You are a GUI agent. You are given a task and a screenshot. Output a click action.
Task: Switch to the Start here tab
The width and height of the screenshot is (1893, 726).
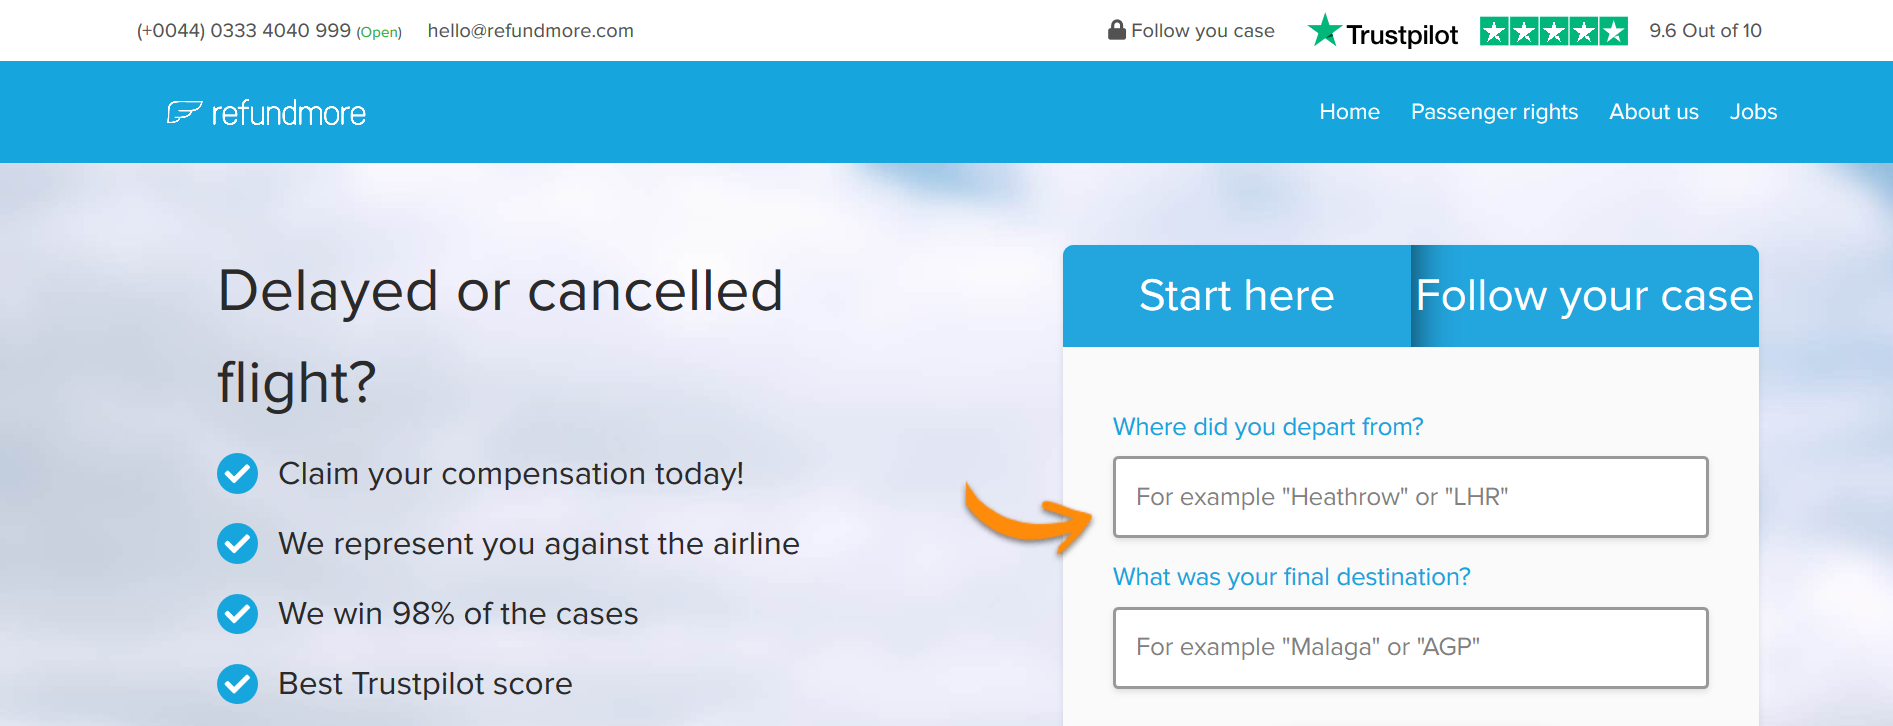pos(1237,296)
